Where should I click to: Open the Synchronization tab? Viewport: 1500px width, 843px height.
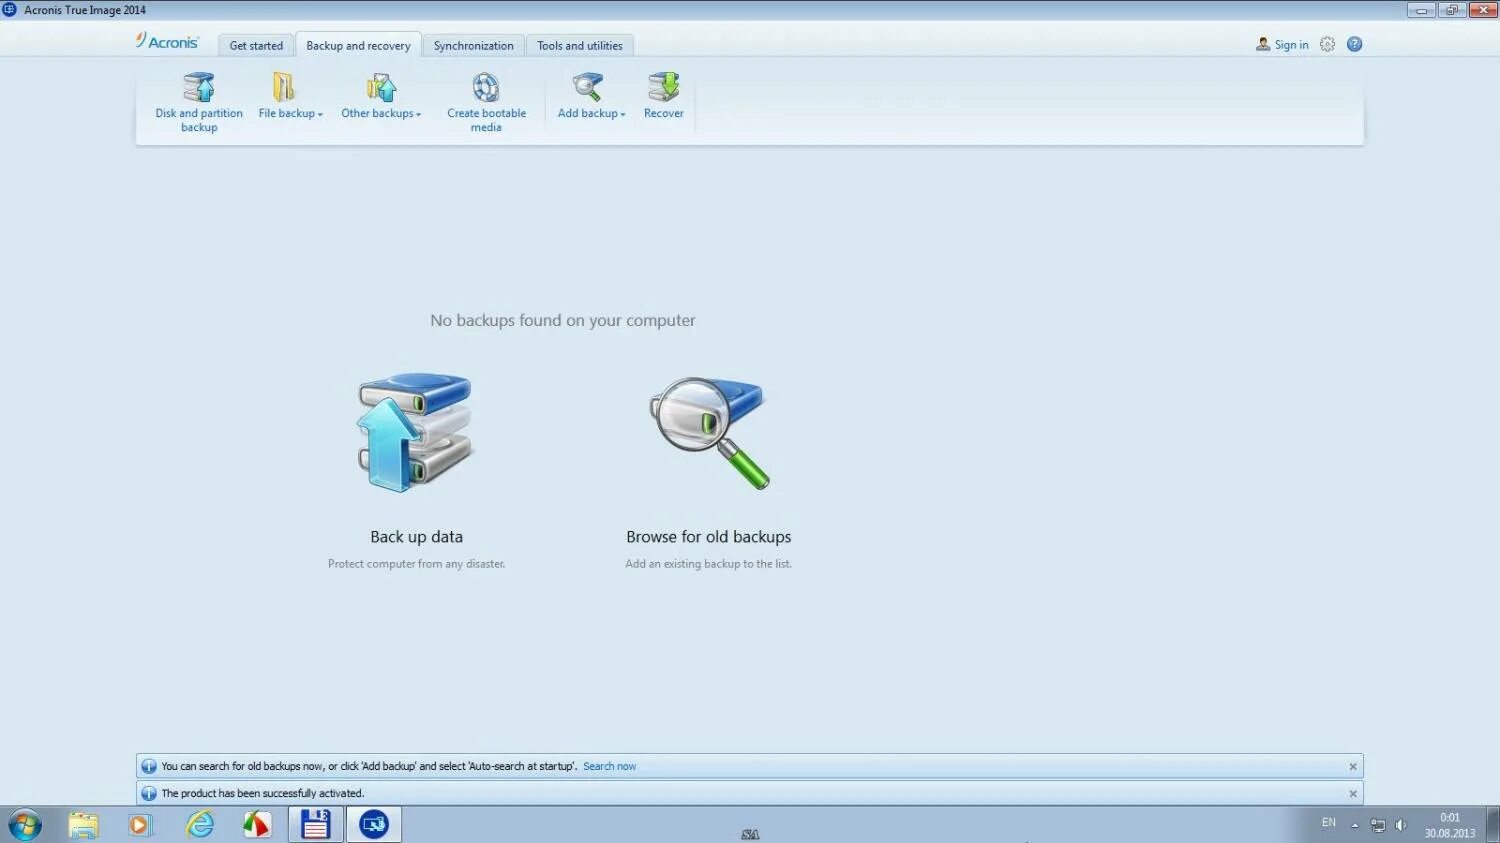[x=473, y=46]
